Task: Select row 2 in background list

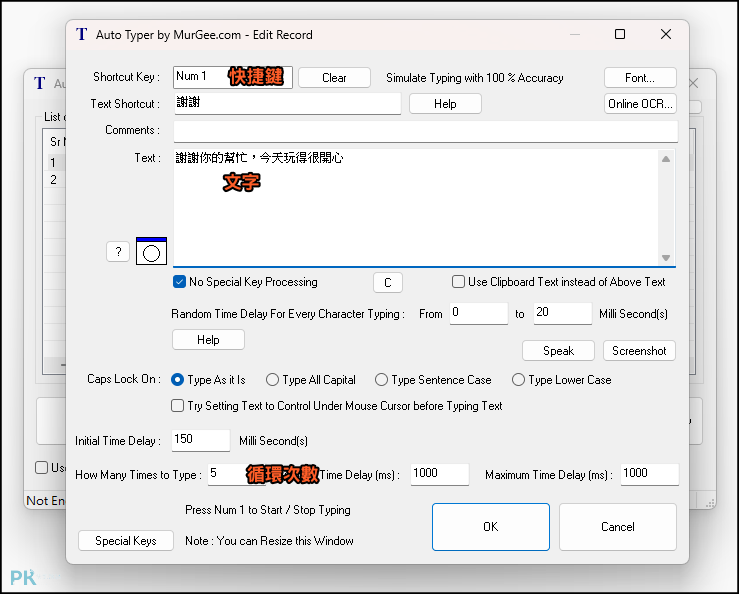Action: click(56, 180)
